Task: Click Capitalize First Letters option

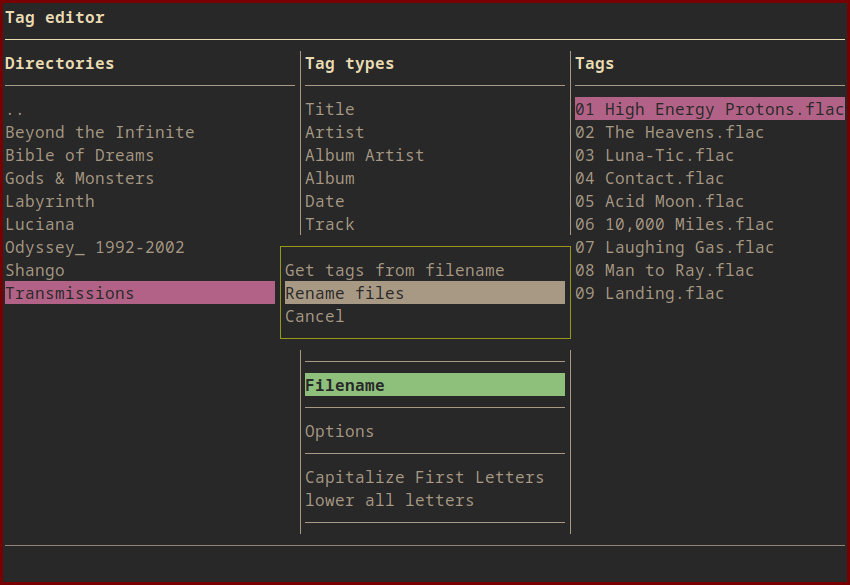Action: pyautogui.click(x=425, y=477)
